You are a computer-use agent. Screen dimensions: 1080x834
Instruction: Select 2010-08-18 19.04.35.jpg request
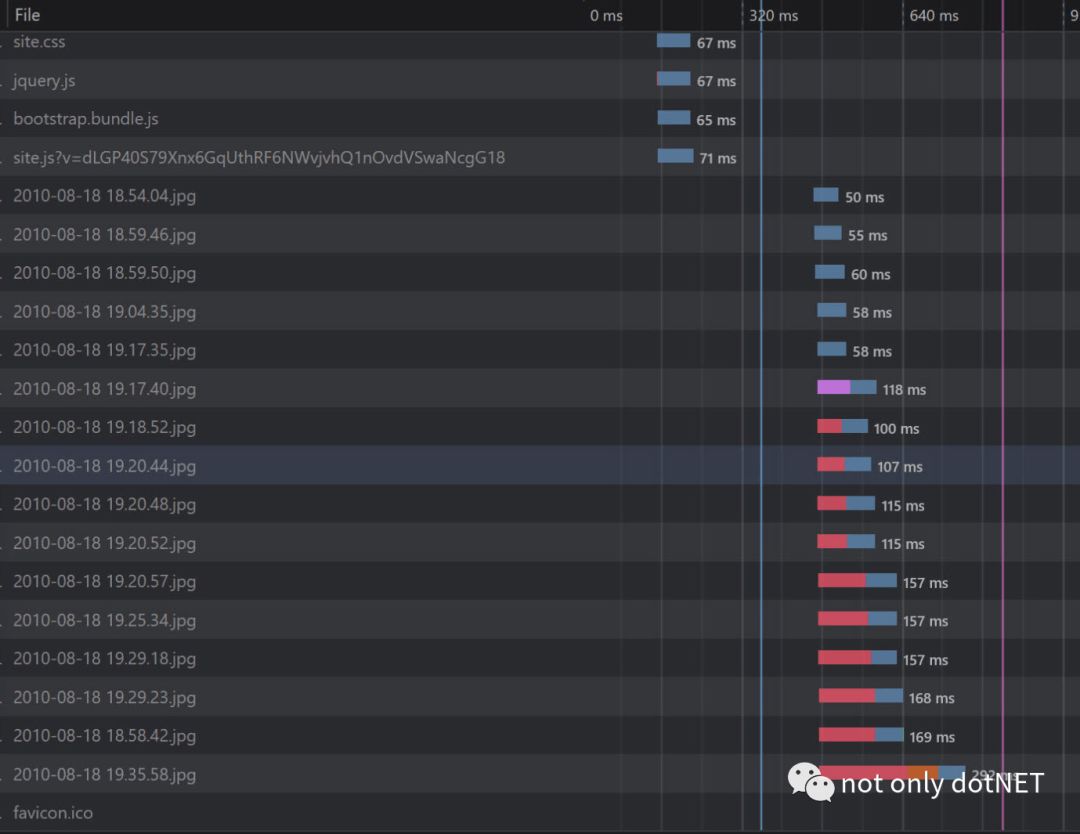coord(540,311)
